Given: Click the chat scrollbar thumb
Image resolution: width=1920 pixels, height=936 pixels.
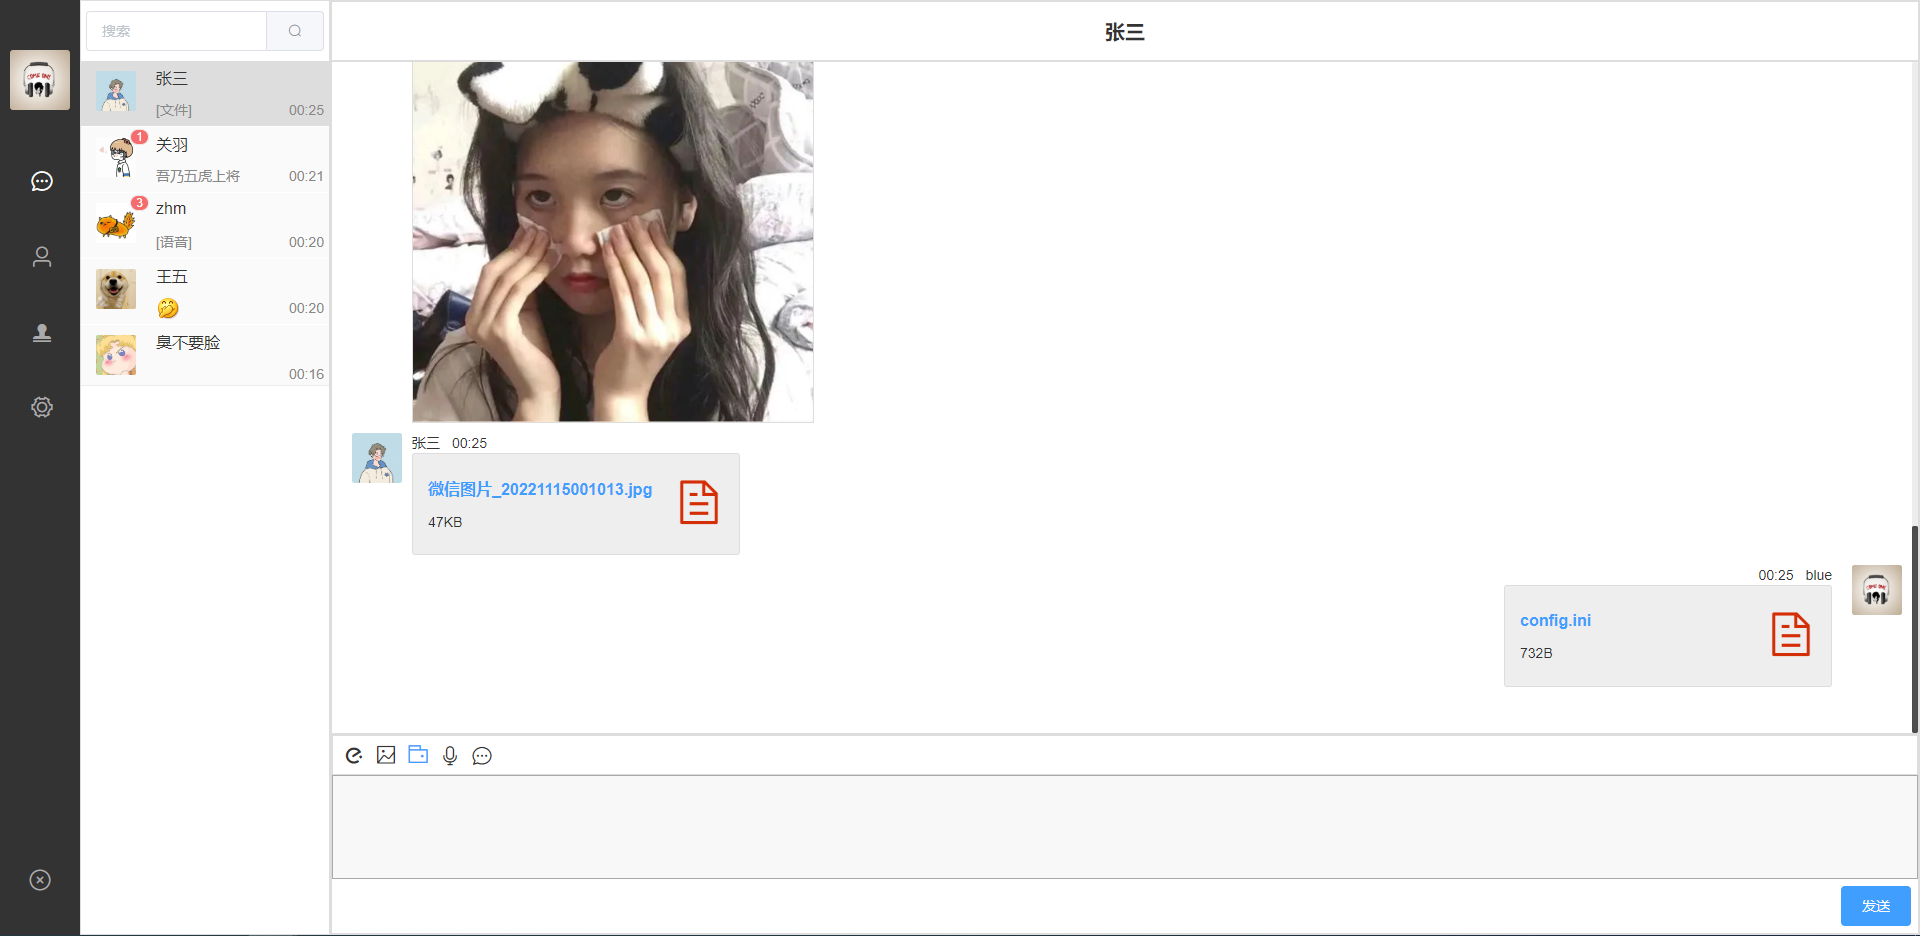Looking at the screenshot, I should coord(1914,630).
